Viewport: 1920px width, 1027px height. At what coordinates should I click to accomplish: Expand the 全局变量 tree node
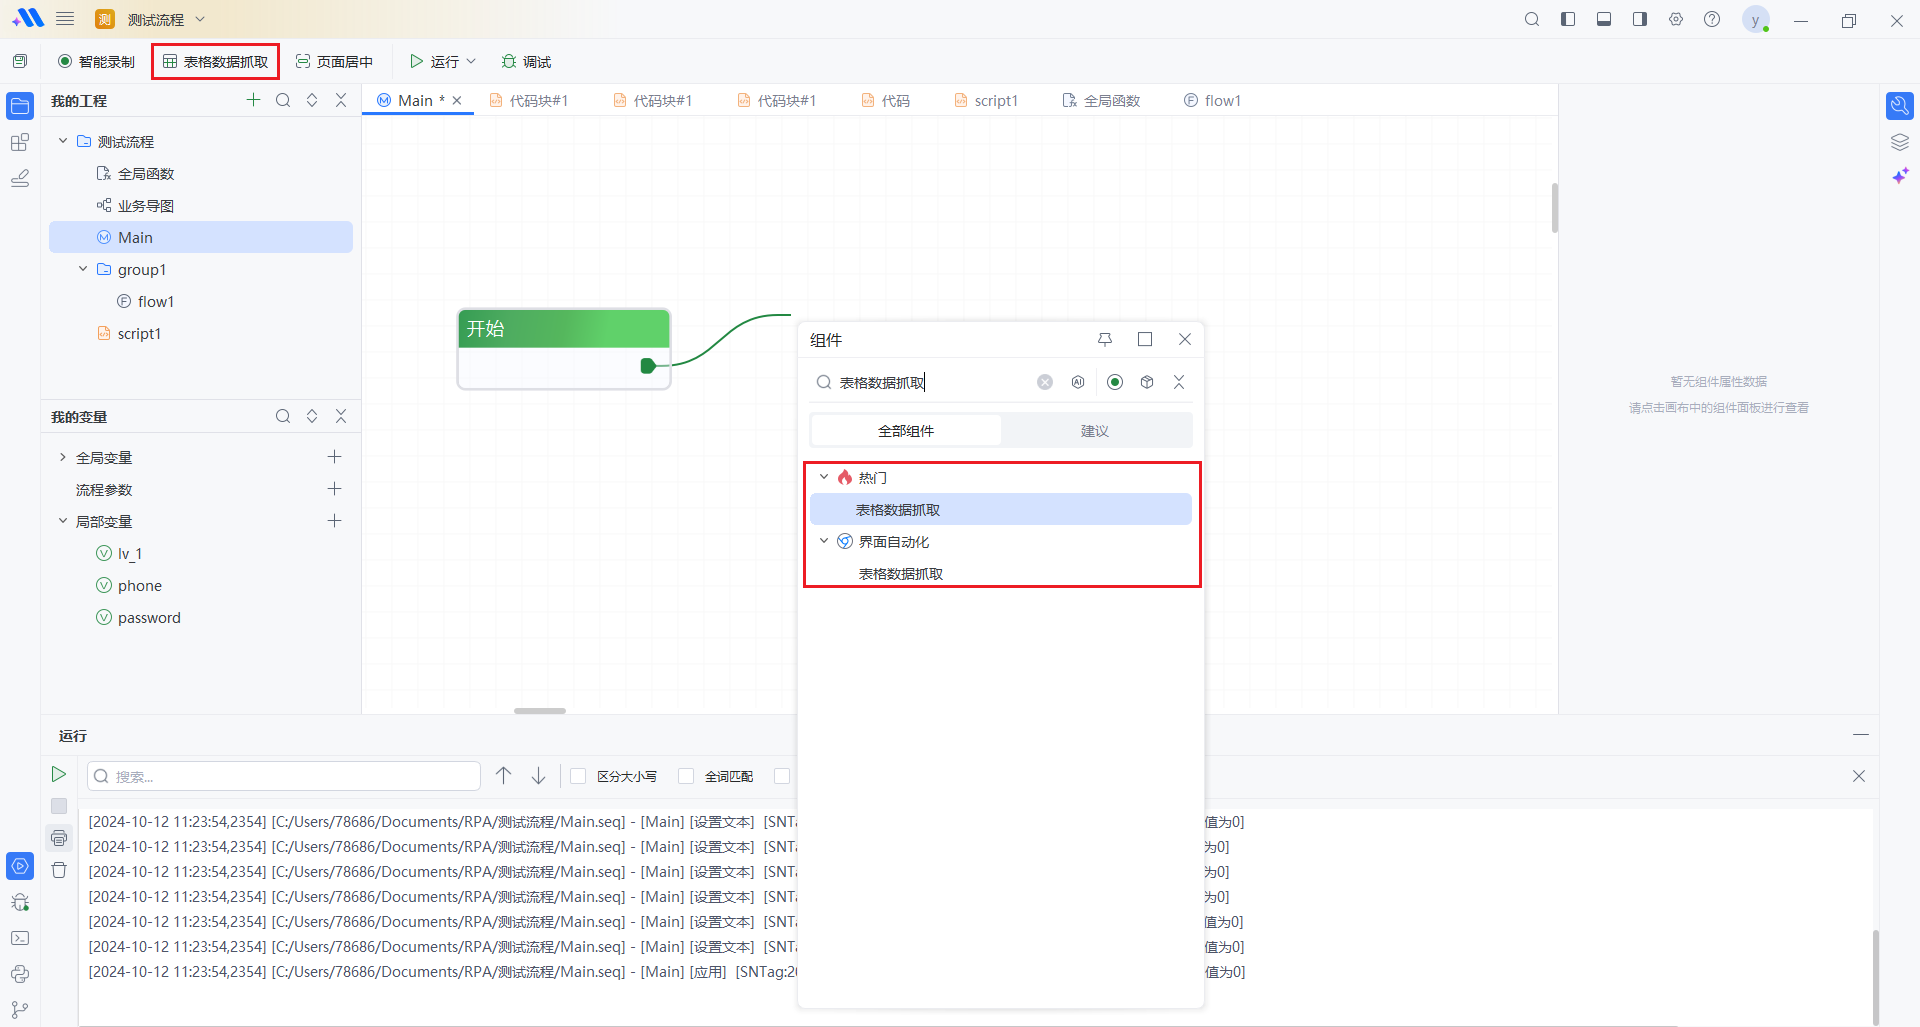point(63,457)
